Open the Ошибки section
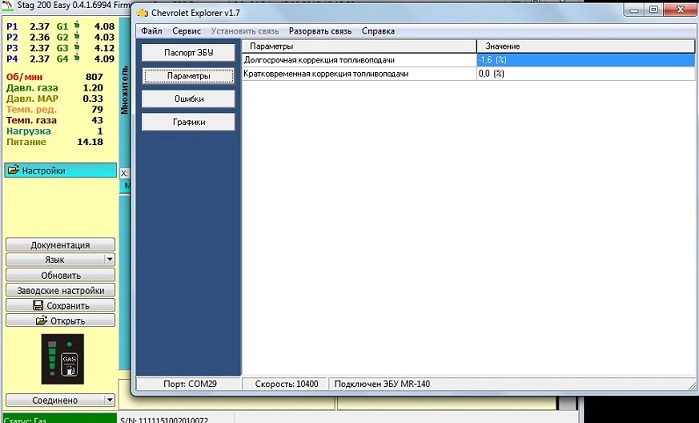Viewport: 699px width, 423px height. 189,99
